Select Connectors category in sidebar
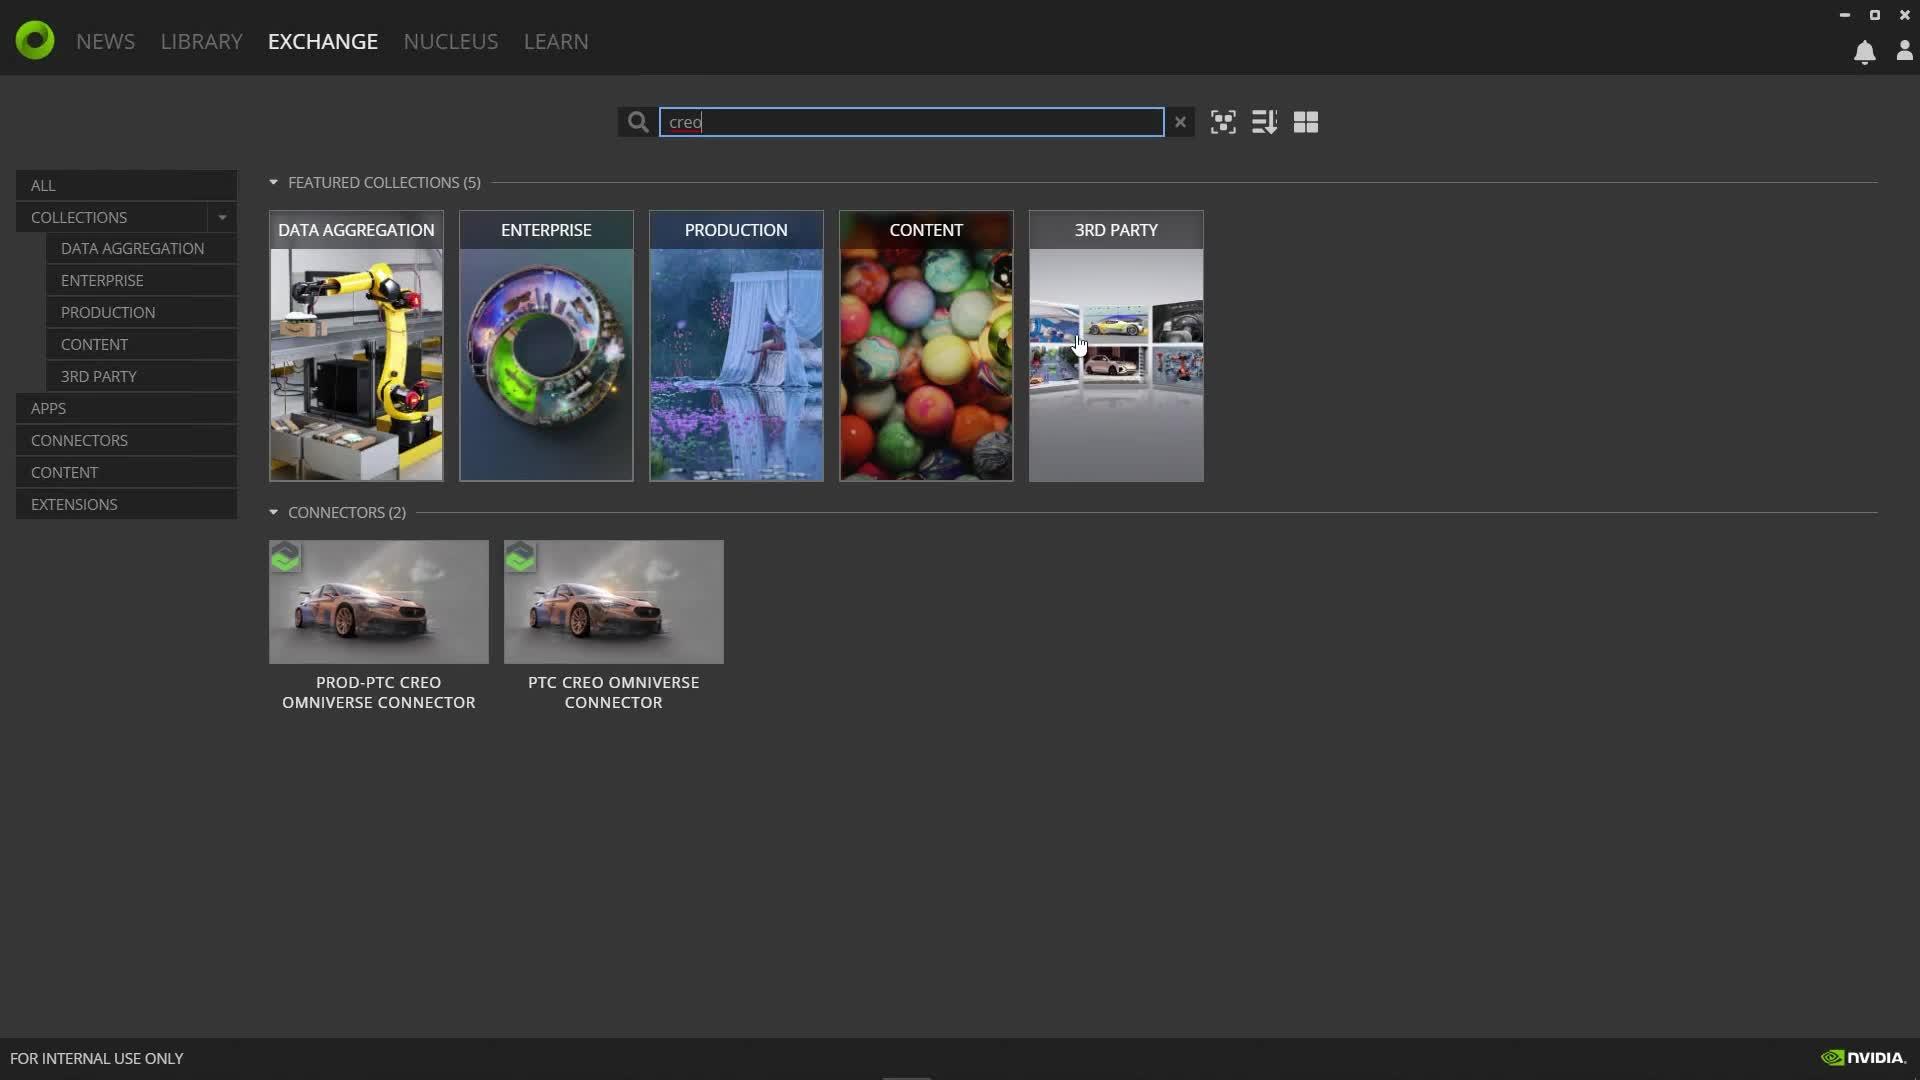The image size is (1920, 1080). (x=79, y=440)
